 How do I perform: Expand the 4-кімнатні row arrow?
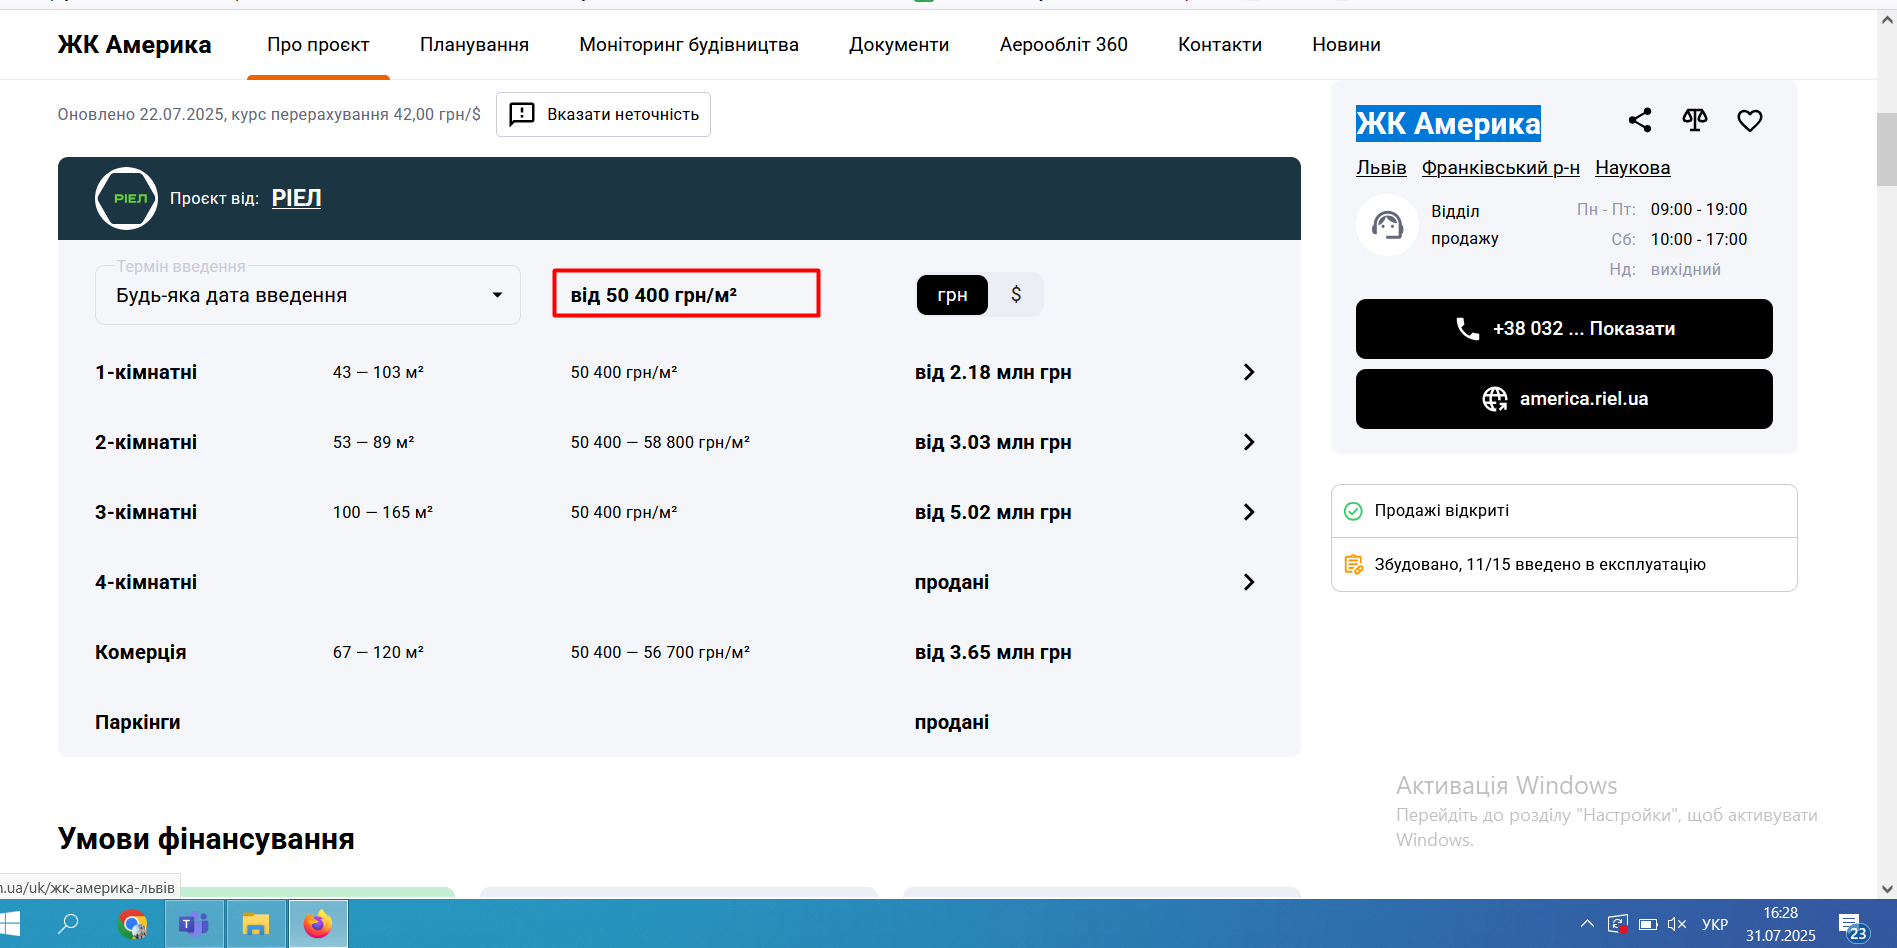click(1248, 582)
